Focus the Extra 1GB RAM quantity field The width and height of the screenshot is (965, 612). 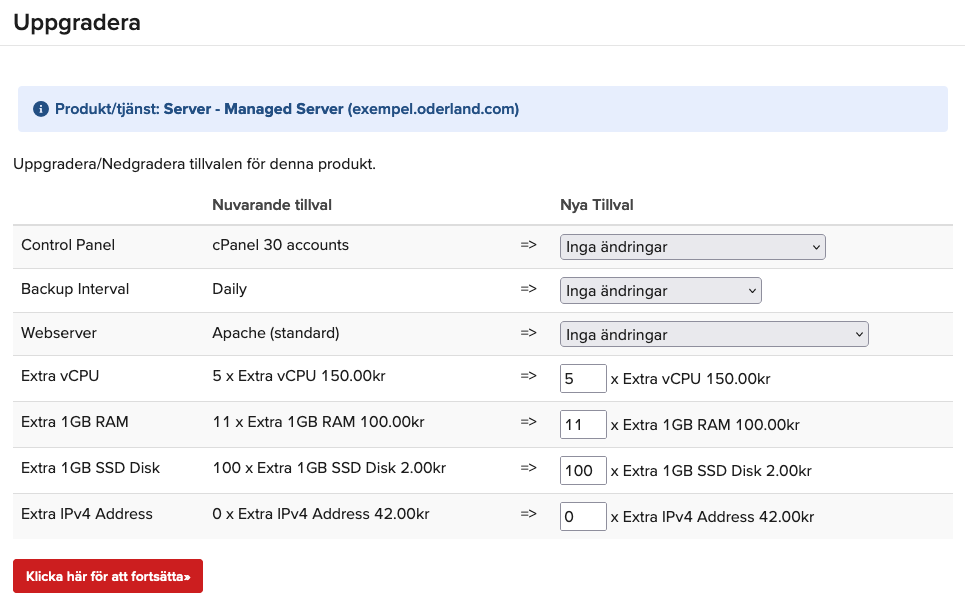point(583,424)
